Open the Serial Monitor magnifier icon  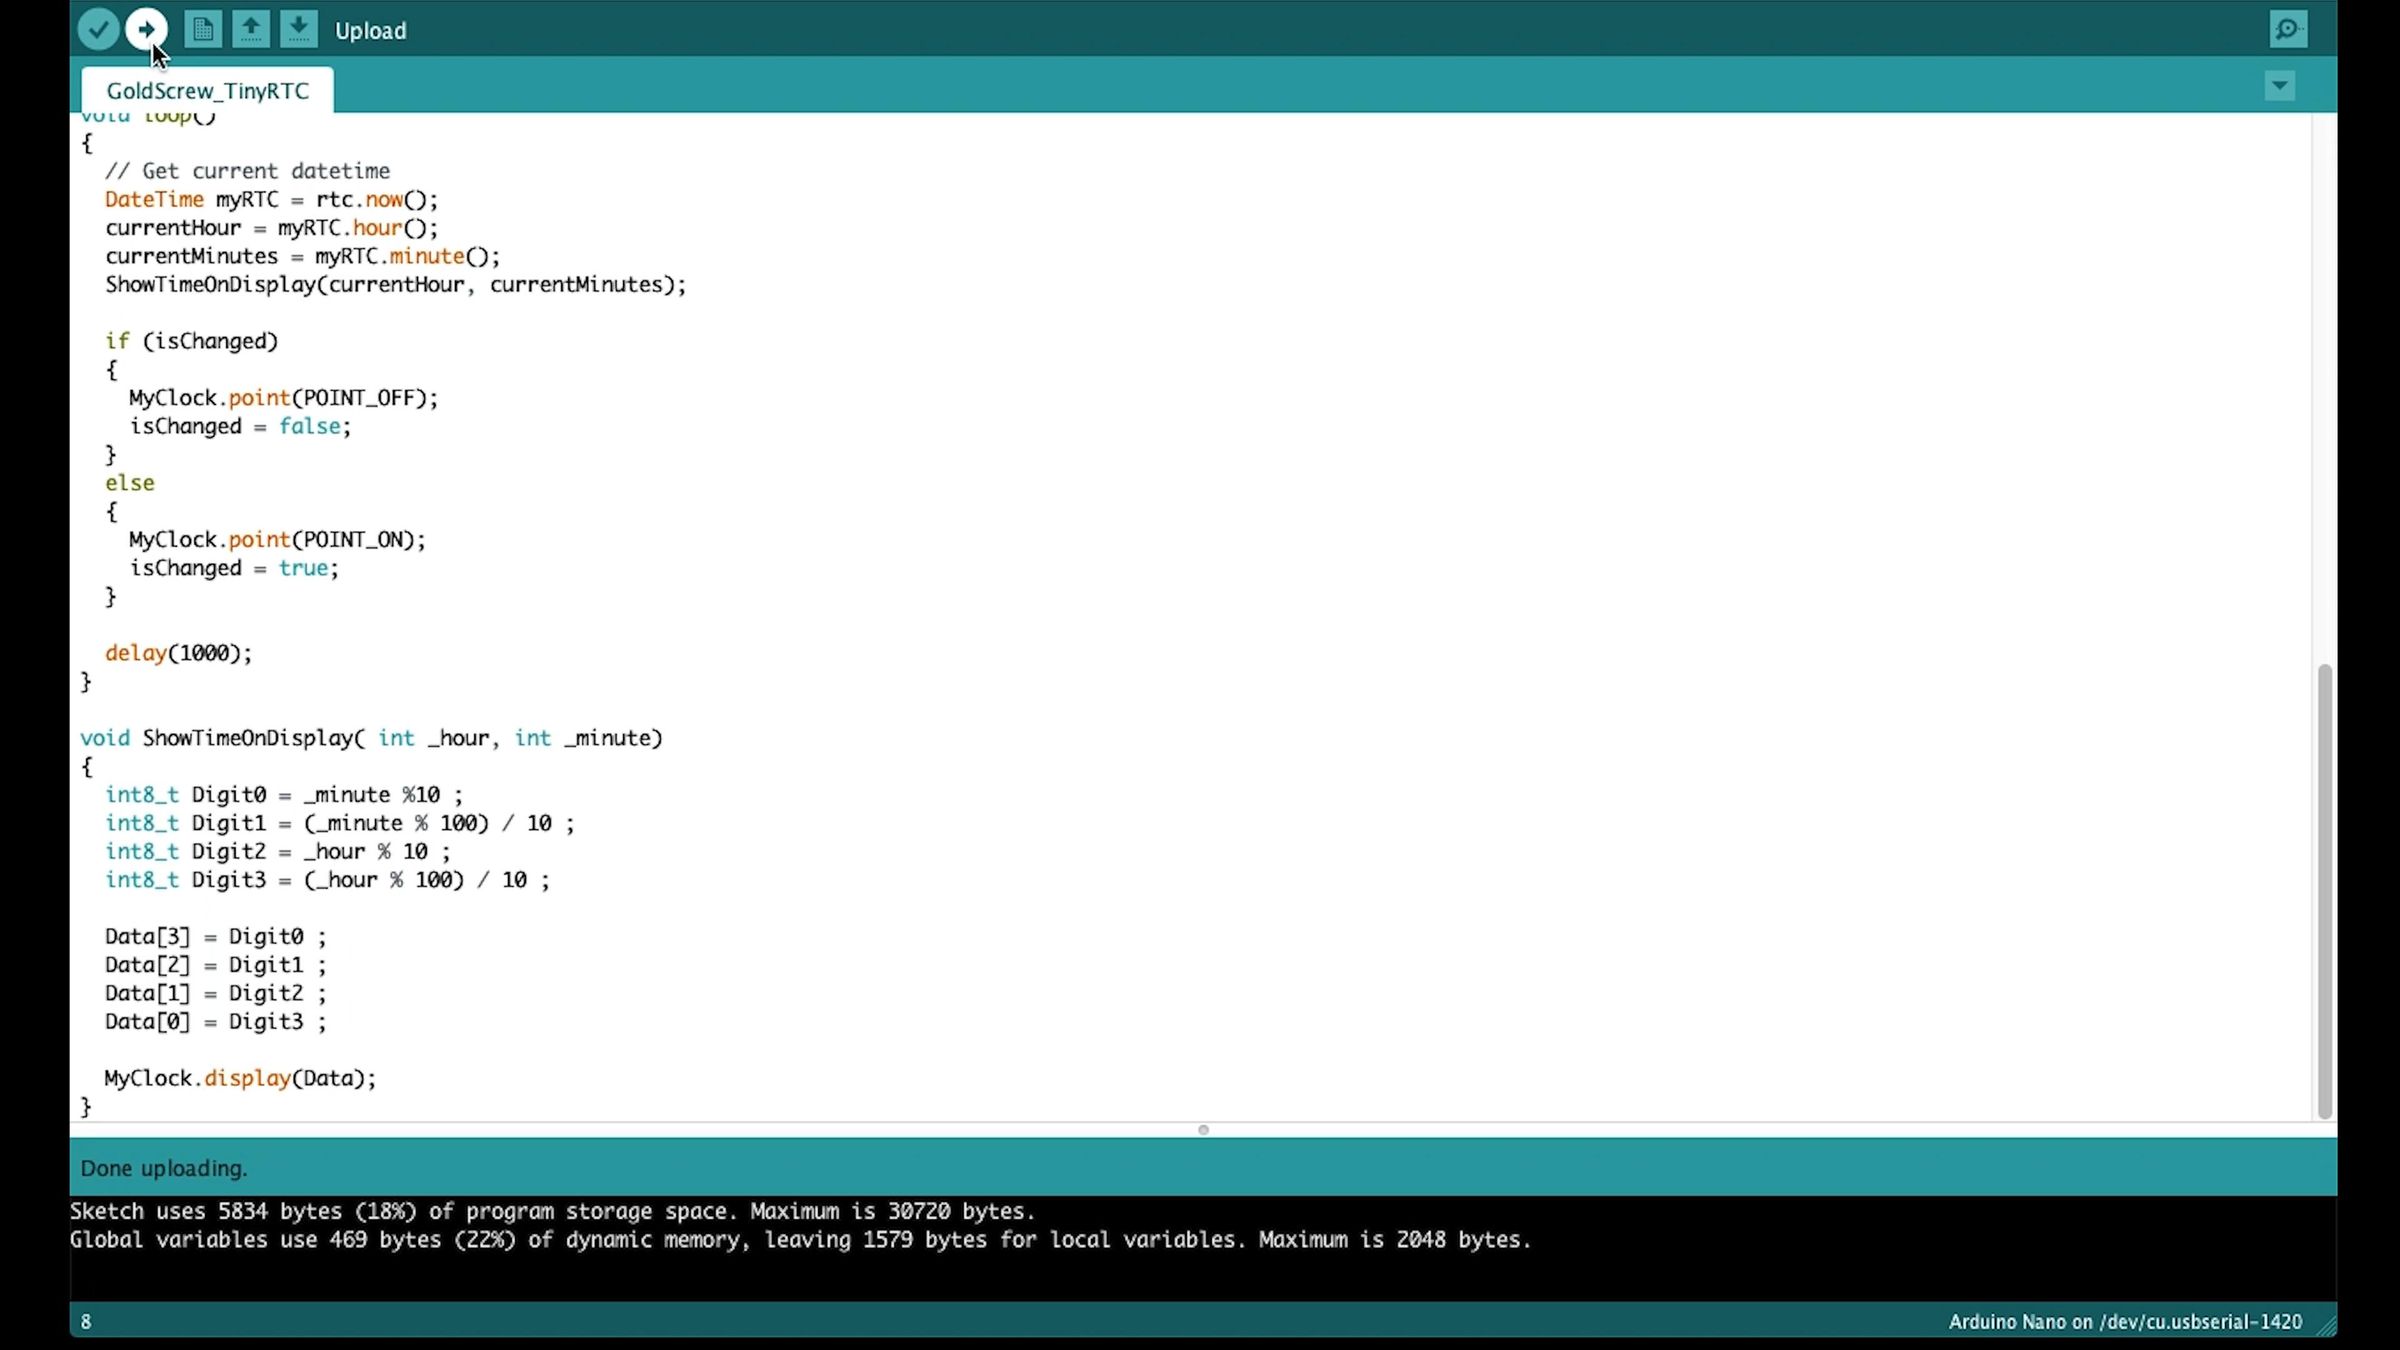[2287, 30]
